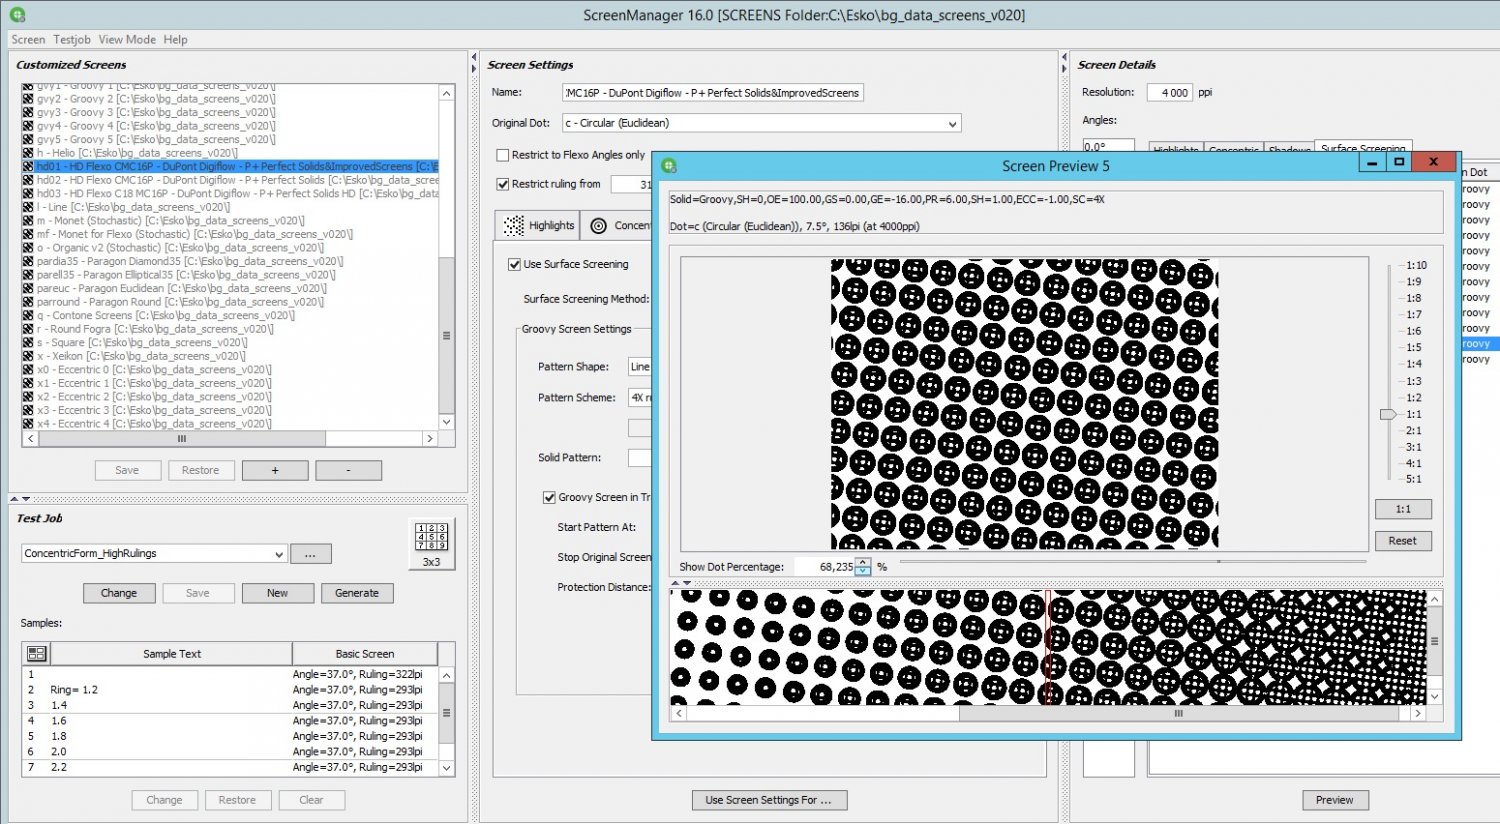1500x824 pixels.
Task: Click Use Screen Settings For button
Action: tap(769, 800)
